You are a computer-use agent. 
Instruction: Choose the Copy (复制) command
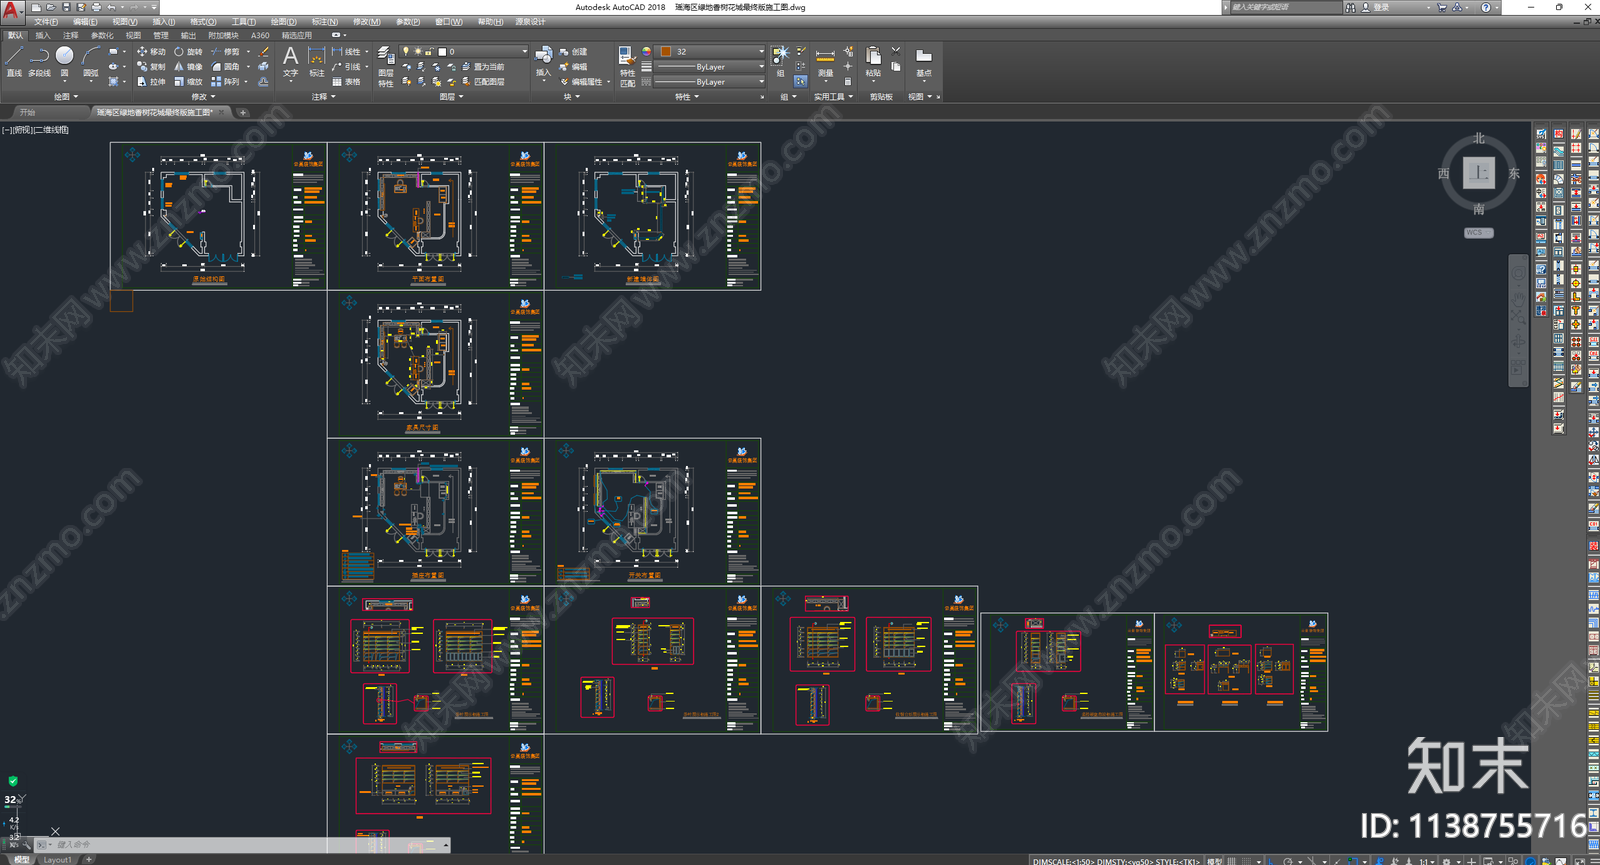[x=151, y=67]
